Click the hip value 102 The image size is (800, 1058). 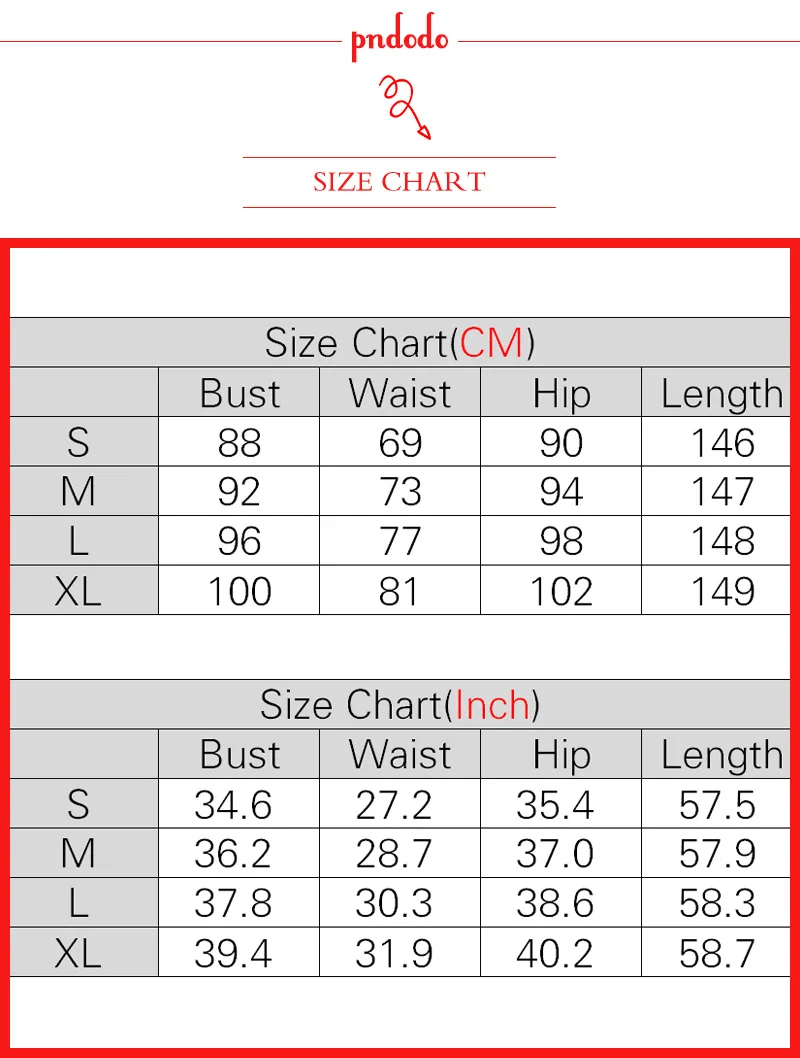pyautogui.click(x=561, y=591)
